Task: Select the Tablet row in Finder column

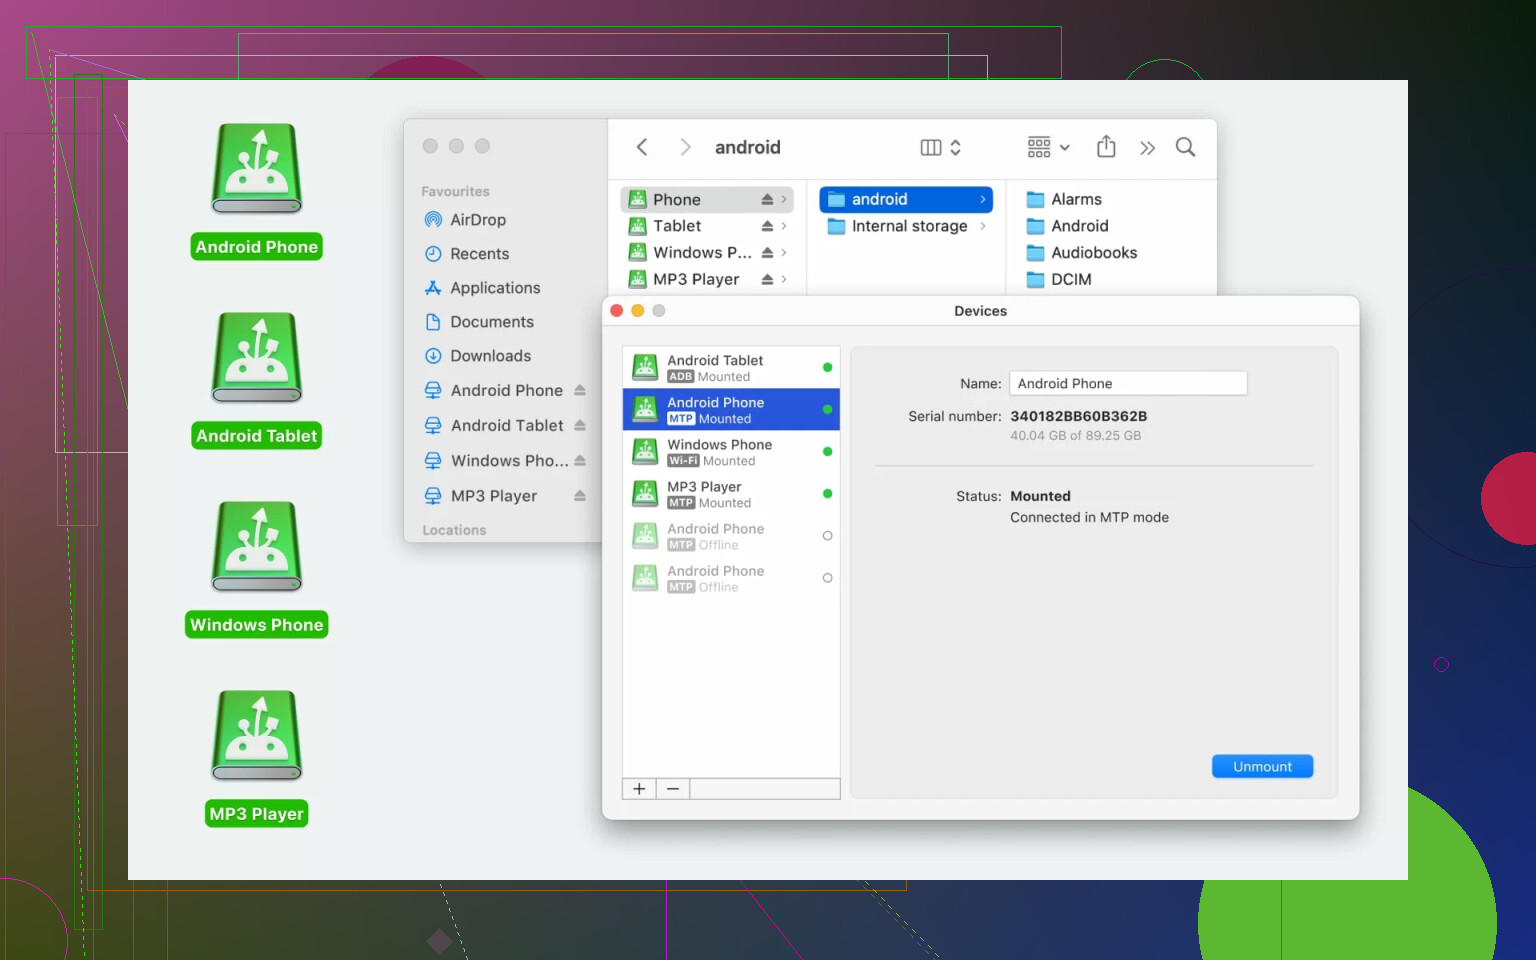Action: pyautogui.click(x=707, y=226)
